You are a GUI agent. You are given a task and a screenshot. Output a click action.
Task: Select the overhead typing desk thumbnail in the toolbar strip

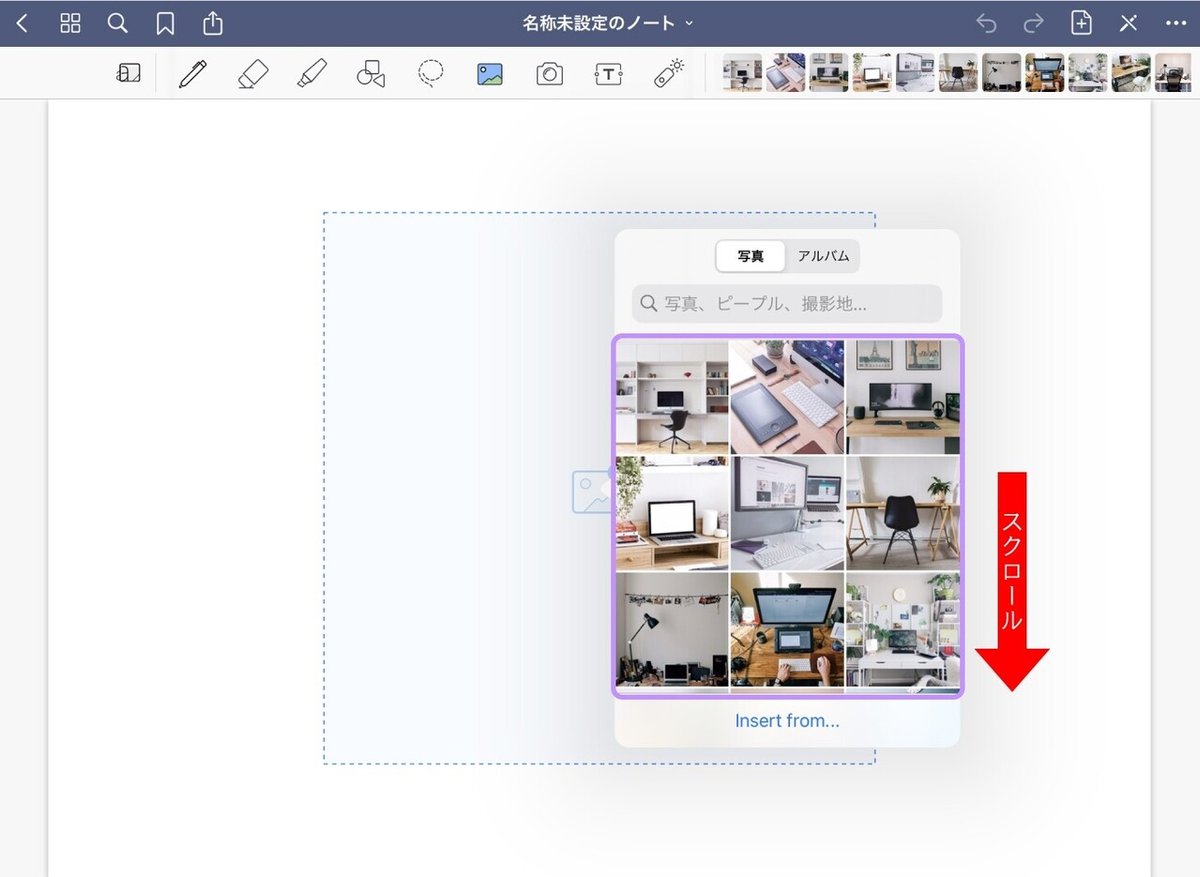[x=1044, y=73]
